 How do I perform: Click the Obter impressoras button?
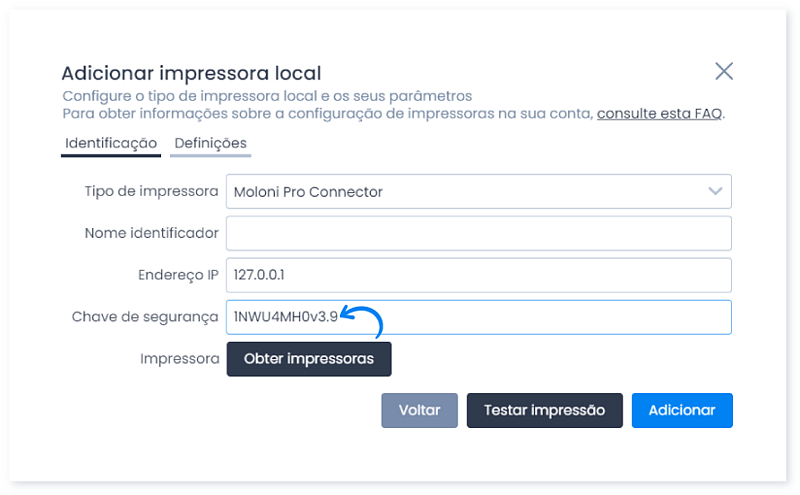click(309, 359)
